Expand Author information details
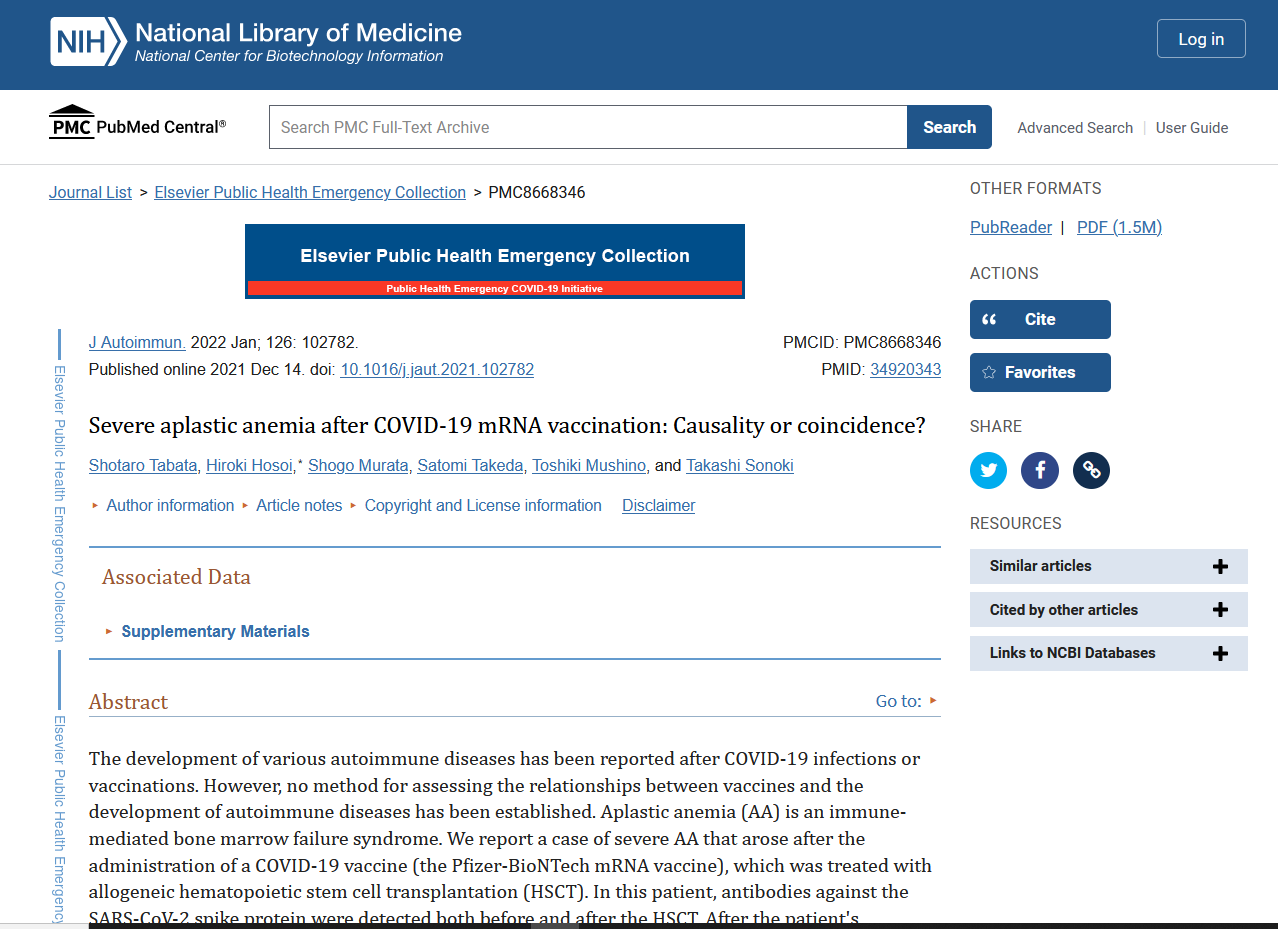1278x929 pixels. (169, 506)
